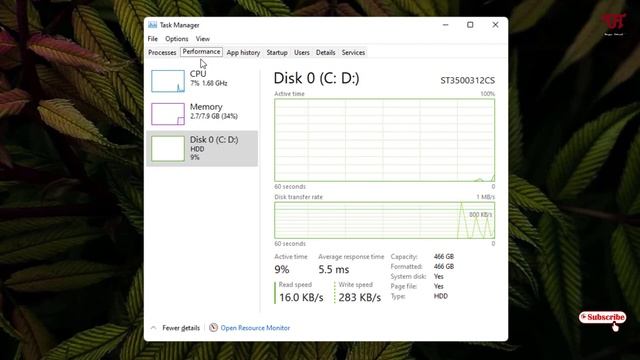Click the Formatted 466 GB value
Viewport: 640px width, 360px height.
444,267
